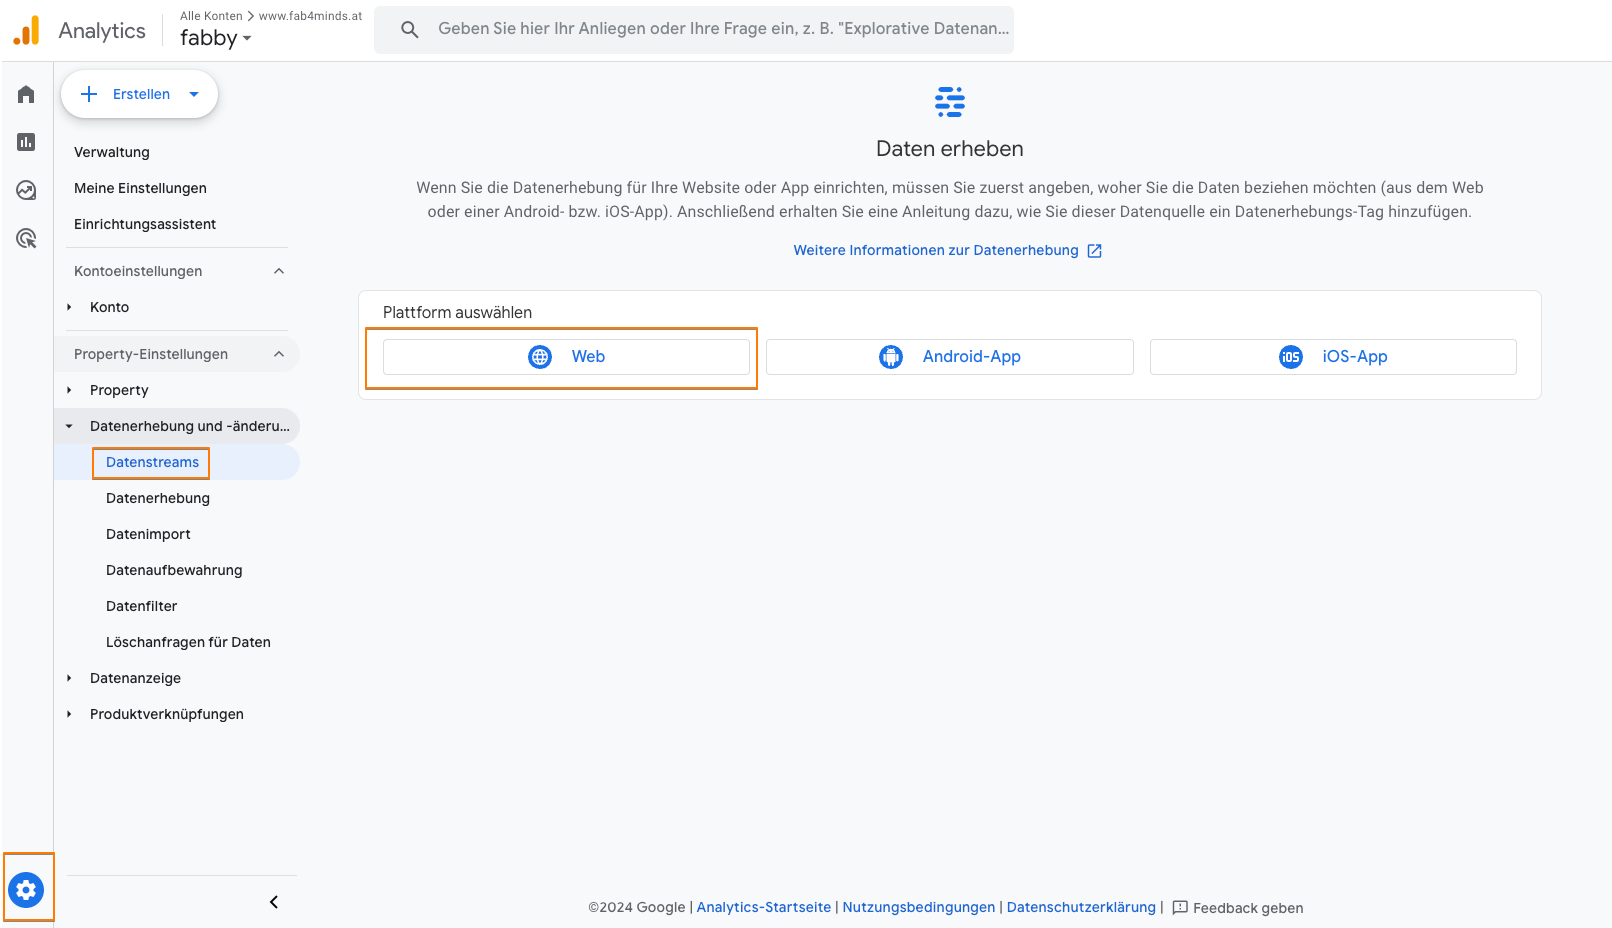Choose the Android-App platform button
Screen dimensions: 1612x928
(x=949, y=357)
